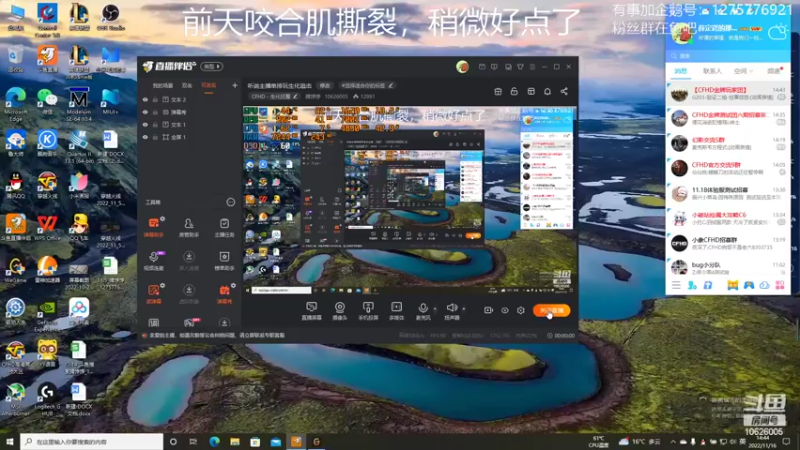Viewport: 800px width, 450px height.
Task: Show hidden tray icons chevron
Action: coord(672,442)
